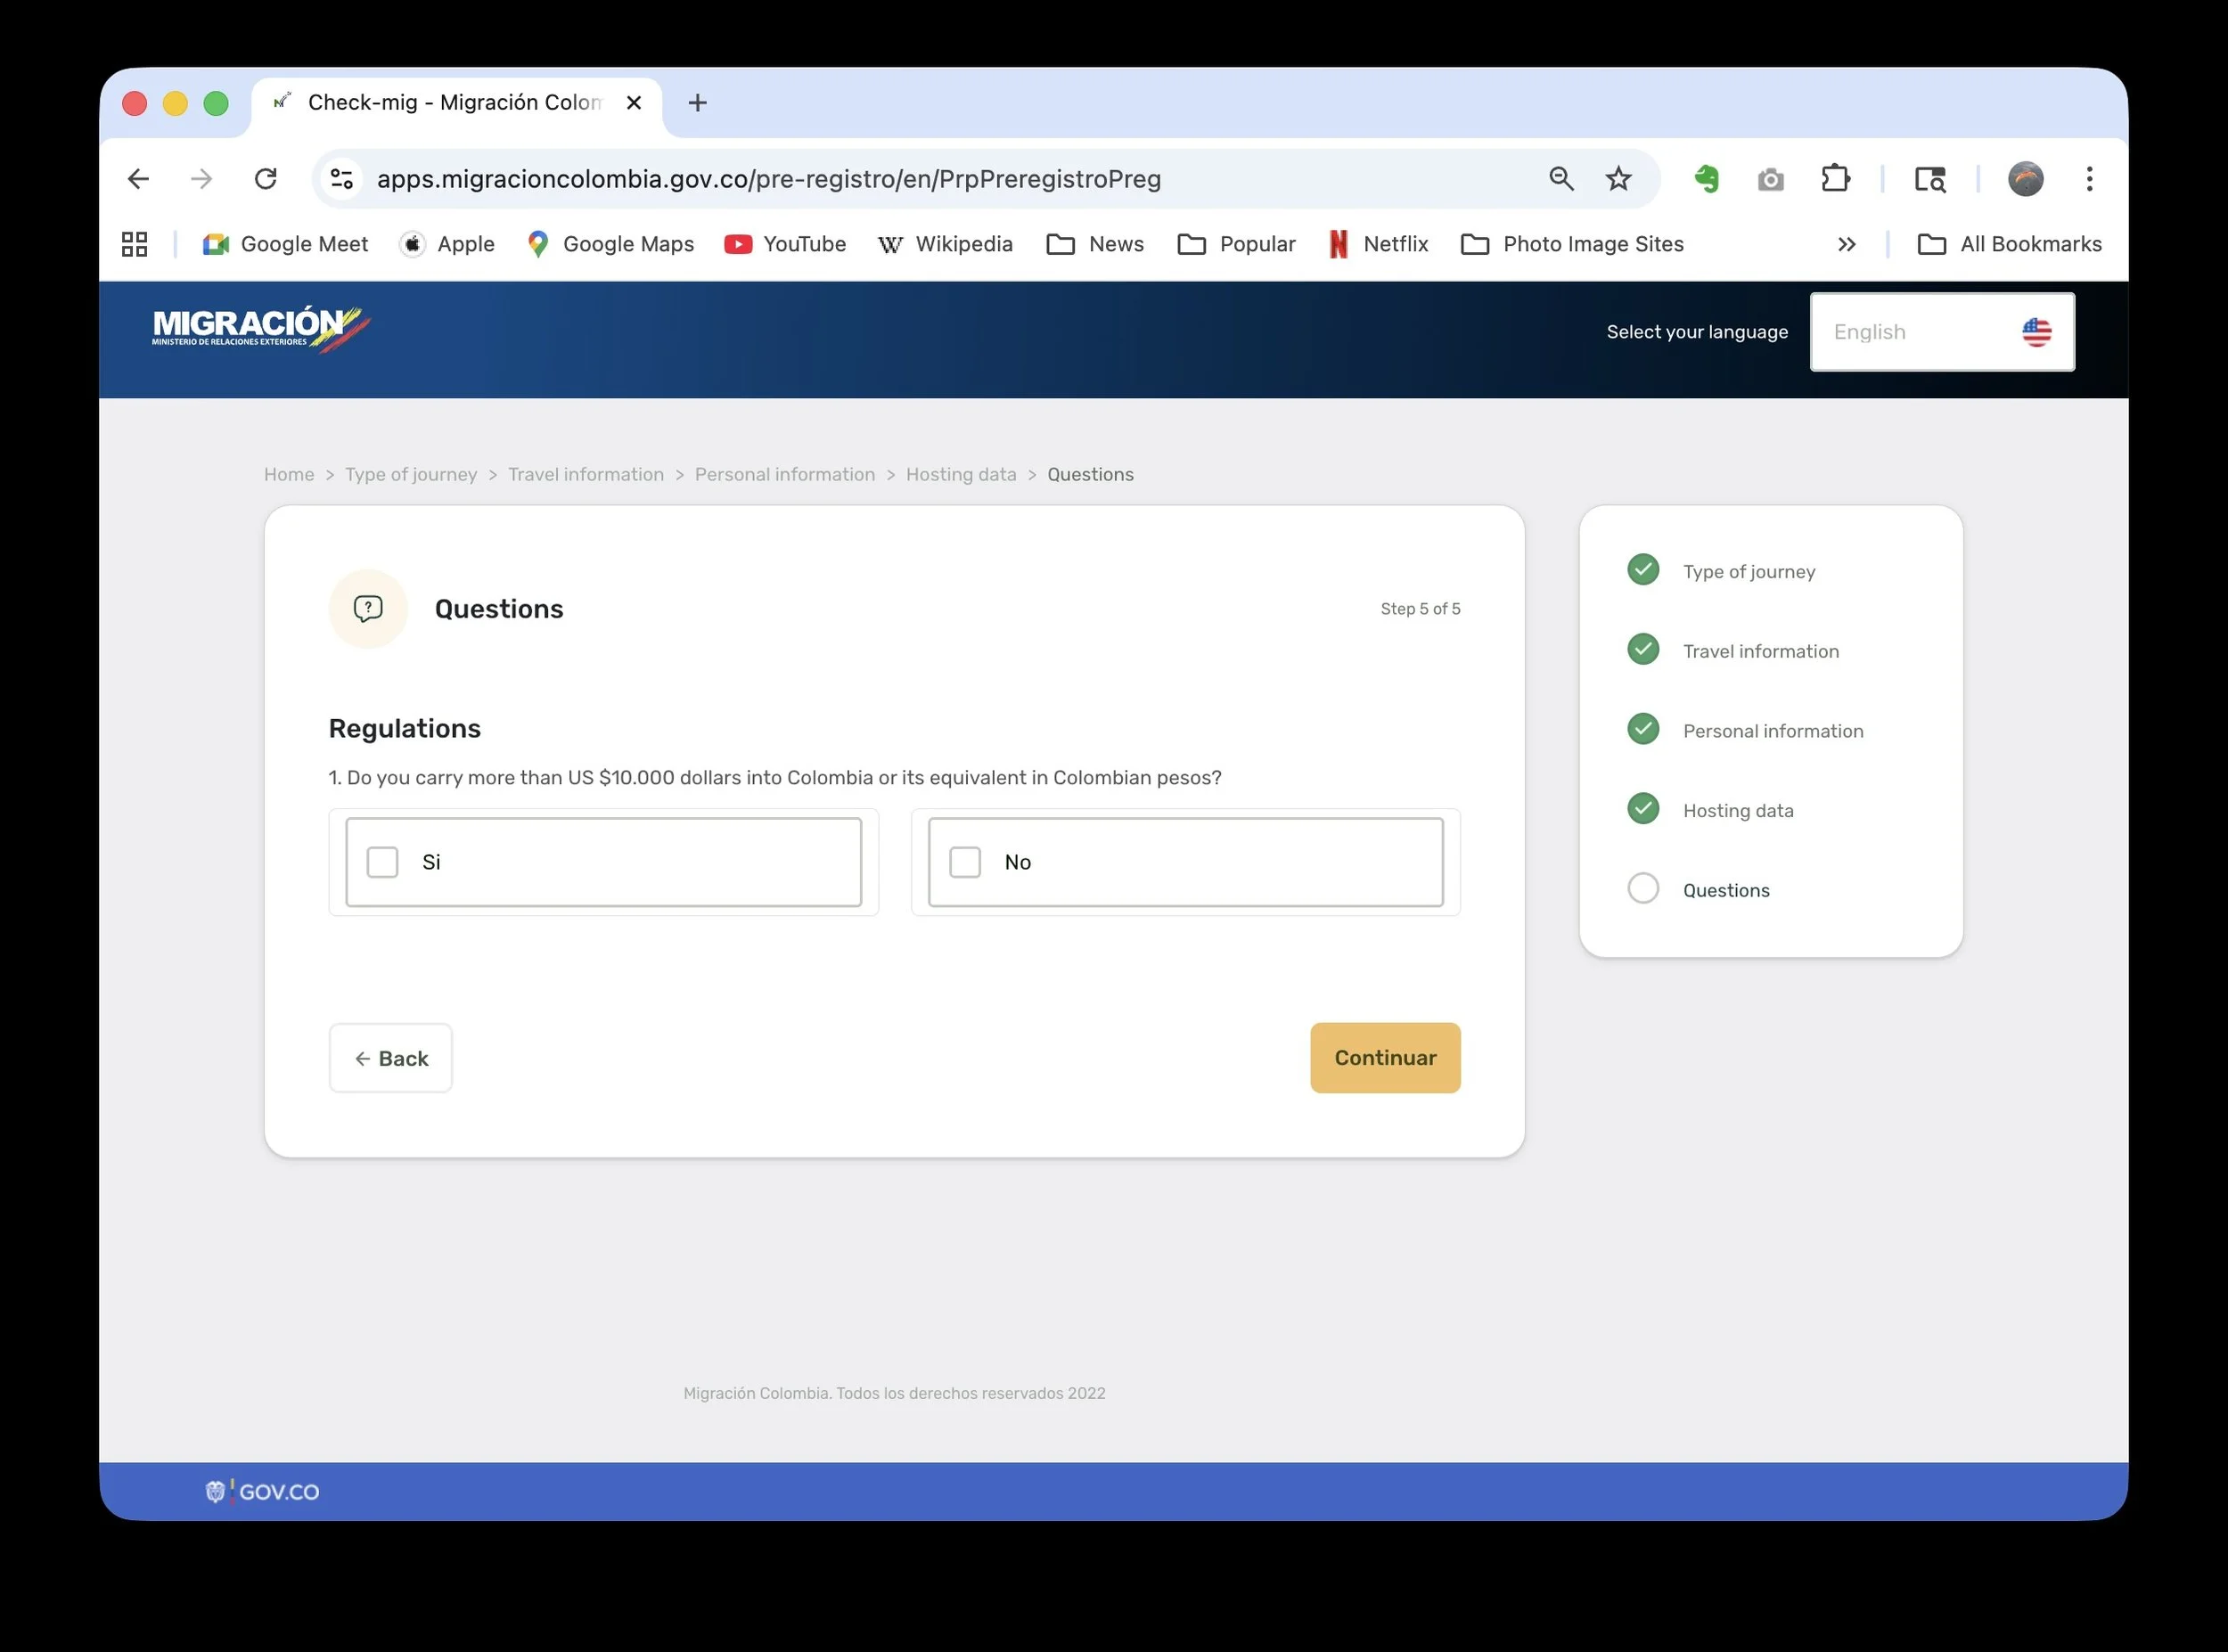
Task: Open the English language dropdown
Action: click(1941, 332)
